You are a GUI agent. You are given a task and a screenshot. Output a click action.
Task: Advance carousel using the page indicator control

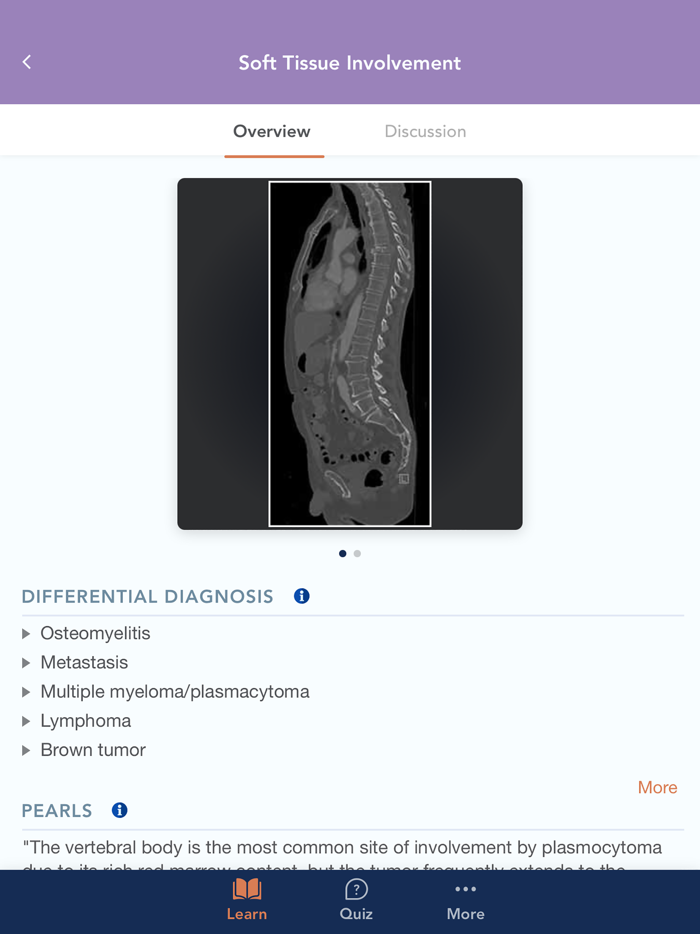click(x=350, y=553)
